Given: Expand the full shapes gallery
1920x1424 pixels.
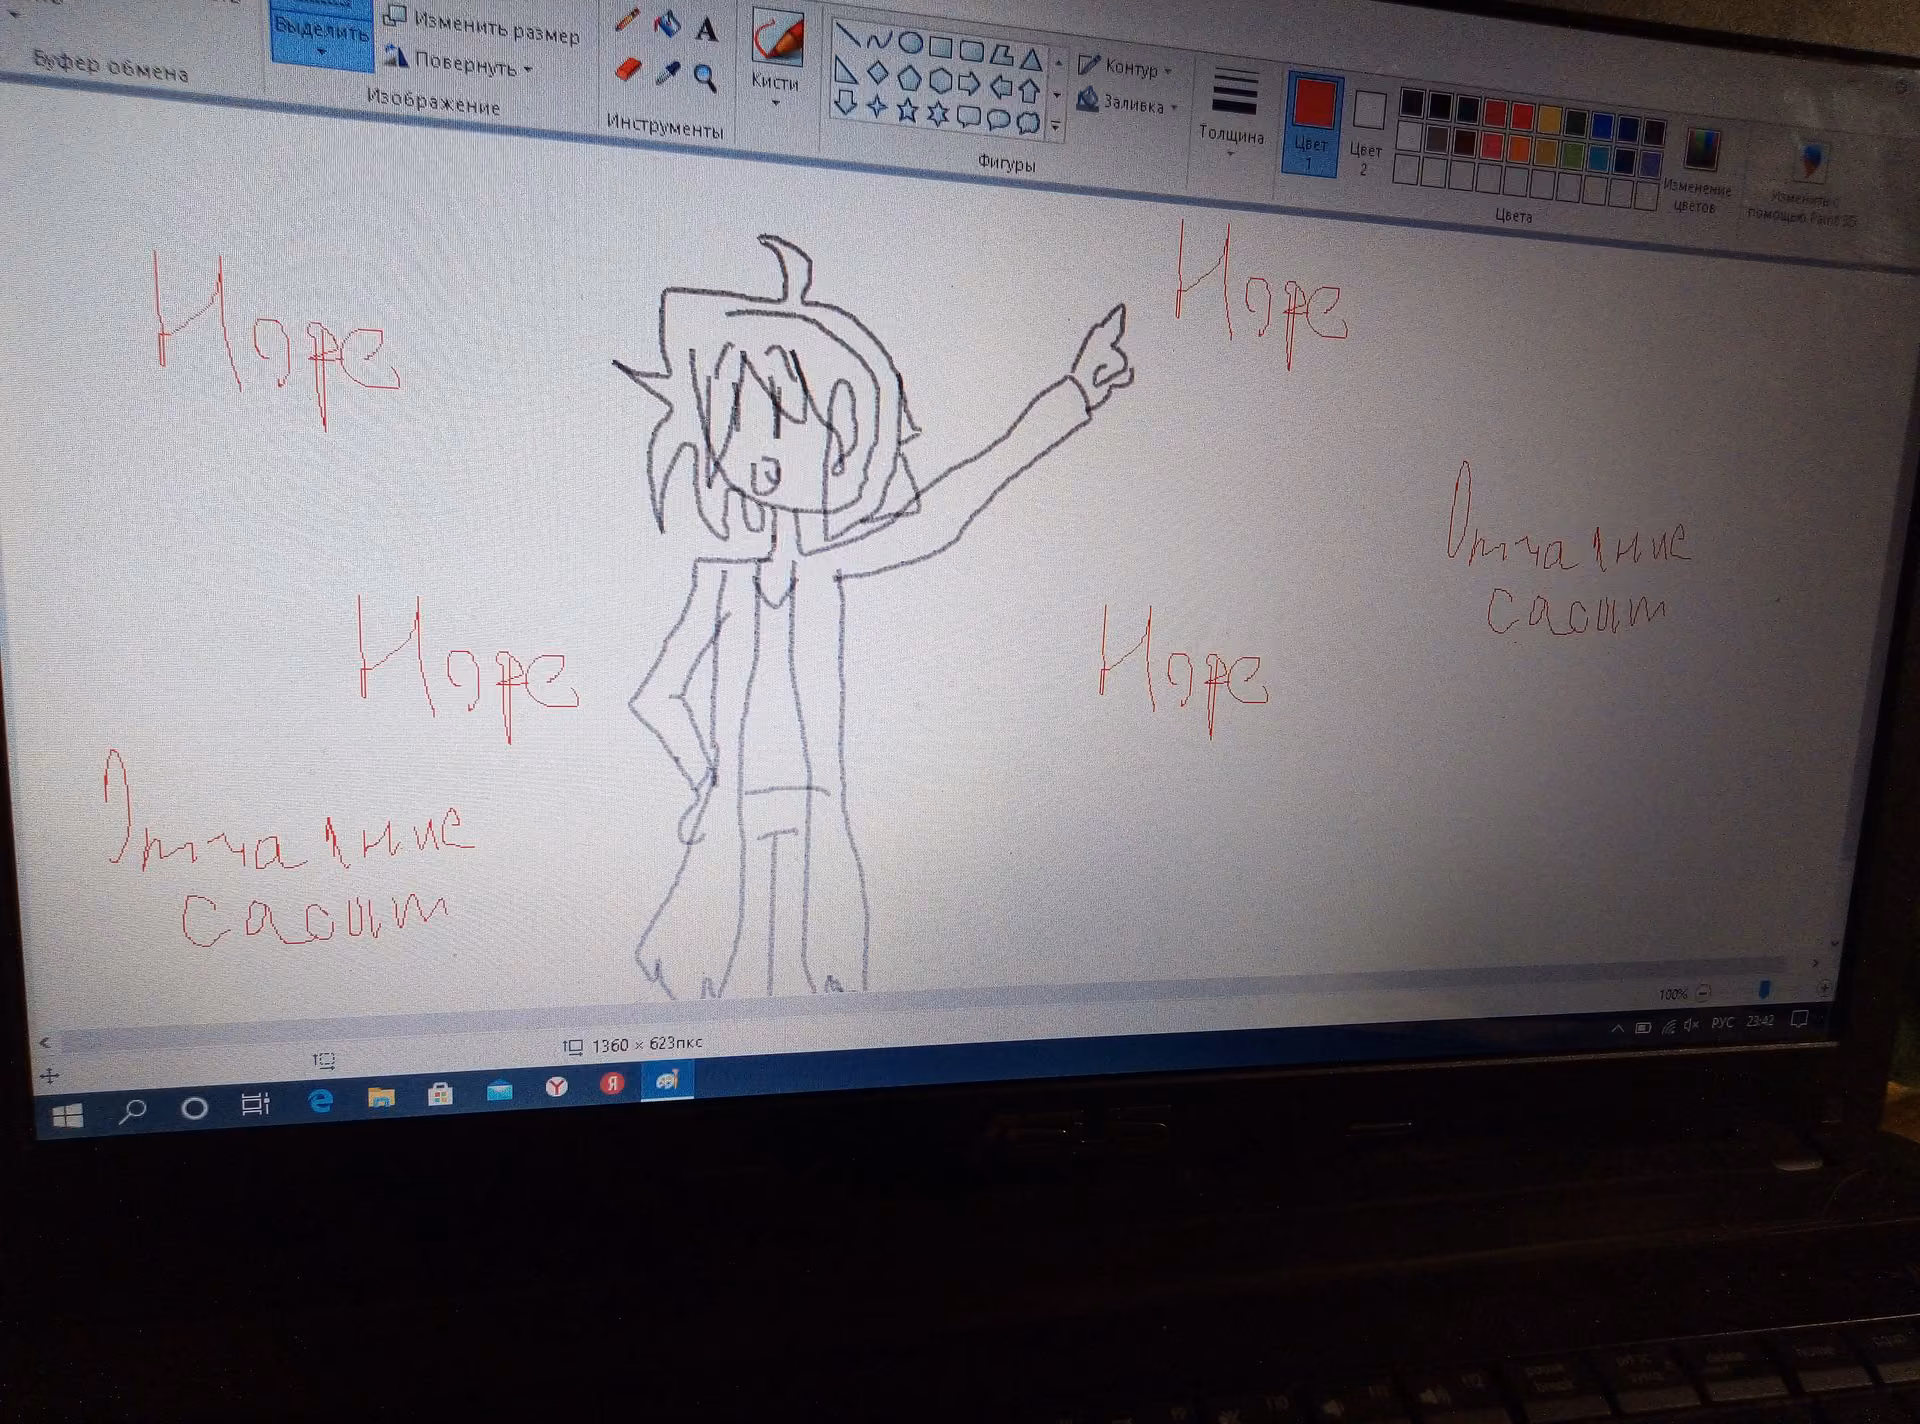Looking at the screenshot, I should pyautogui.click(x=1055, y=126).
